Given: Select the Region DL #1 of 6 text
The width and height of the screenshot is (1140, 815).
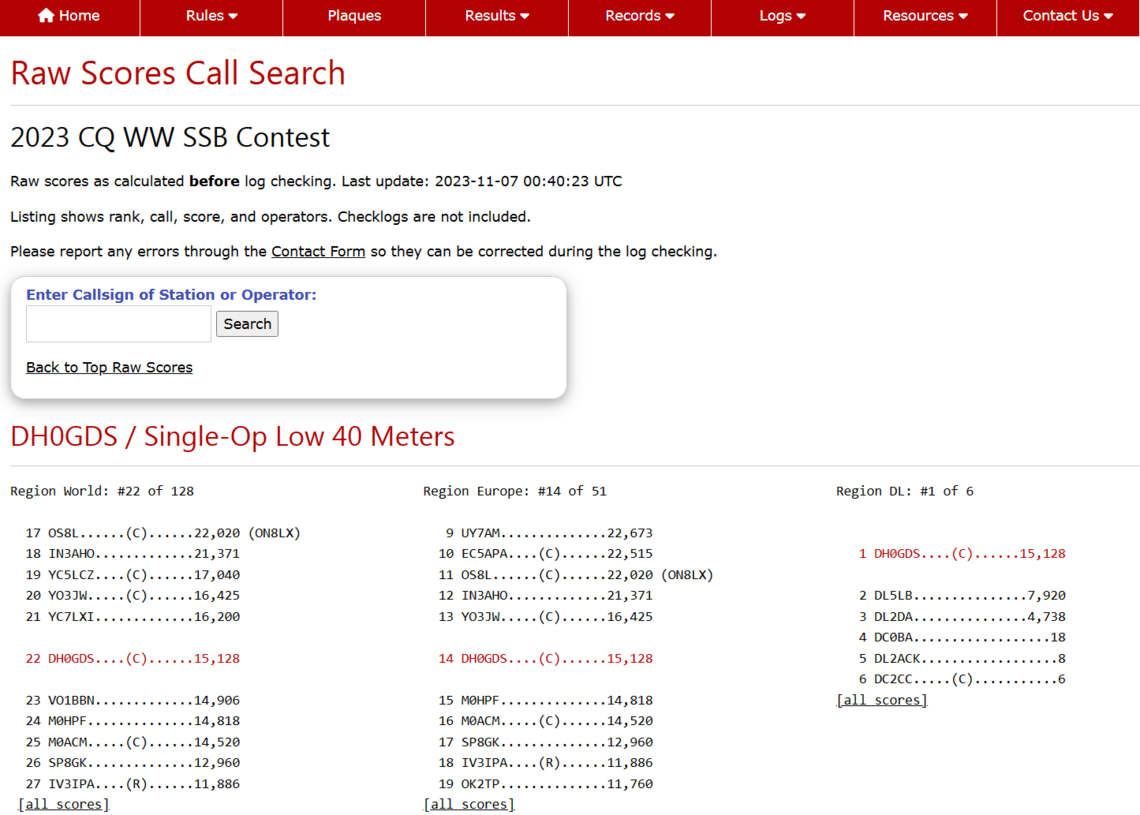Looking at the screenshot, I should pos(904,491).
